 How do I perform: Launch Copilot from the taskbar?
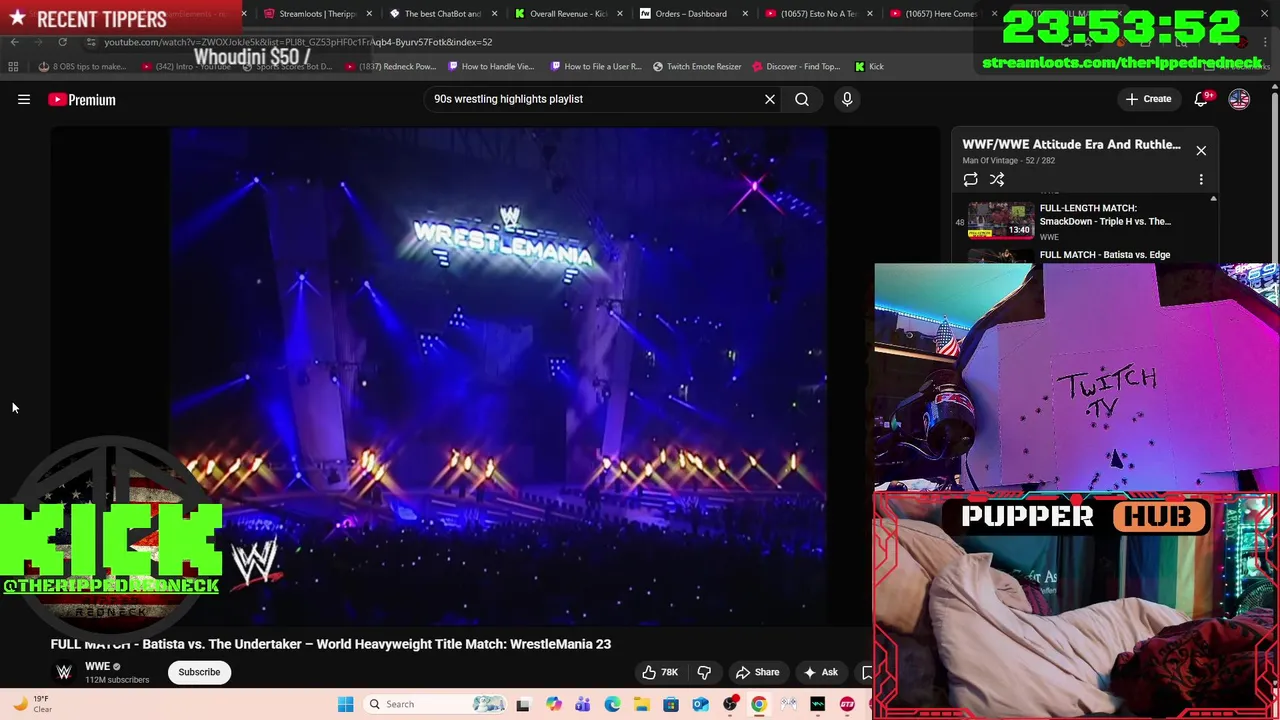click(554, 704)
